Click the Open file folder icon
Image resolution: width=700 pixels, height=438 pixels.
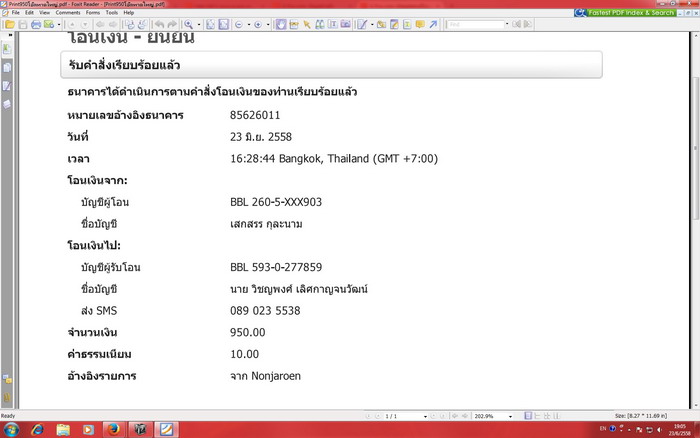tap(8, 24)
